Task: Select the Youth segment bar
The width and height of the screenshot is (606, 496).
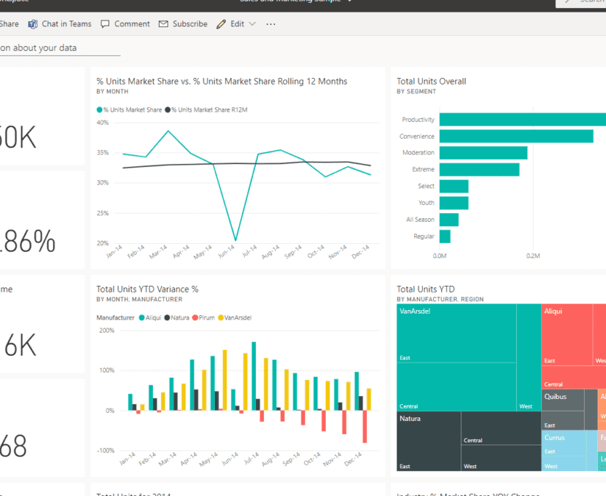Action: click(x=454, y=203)
